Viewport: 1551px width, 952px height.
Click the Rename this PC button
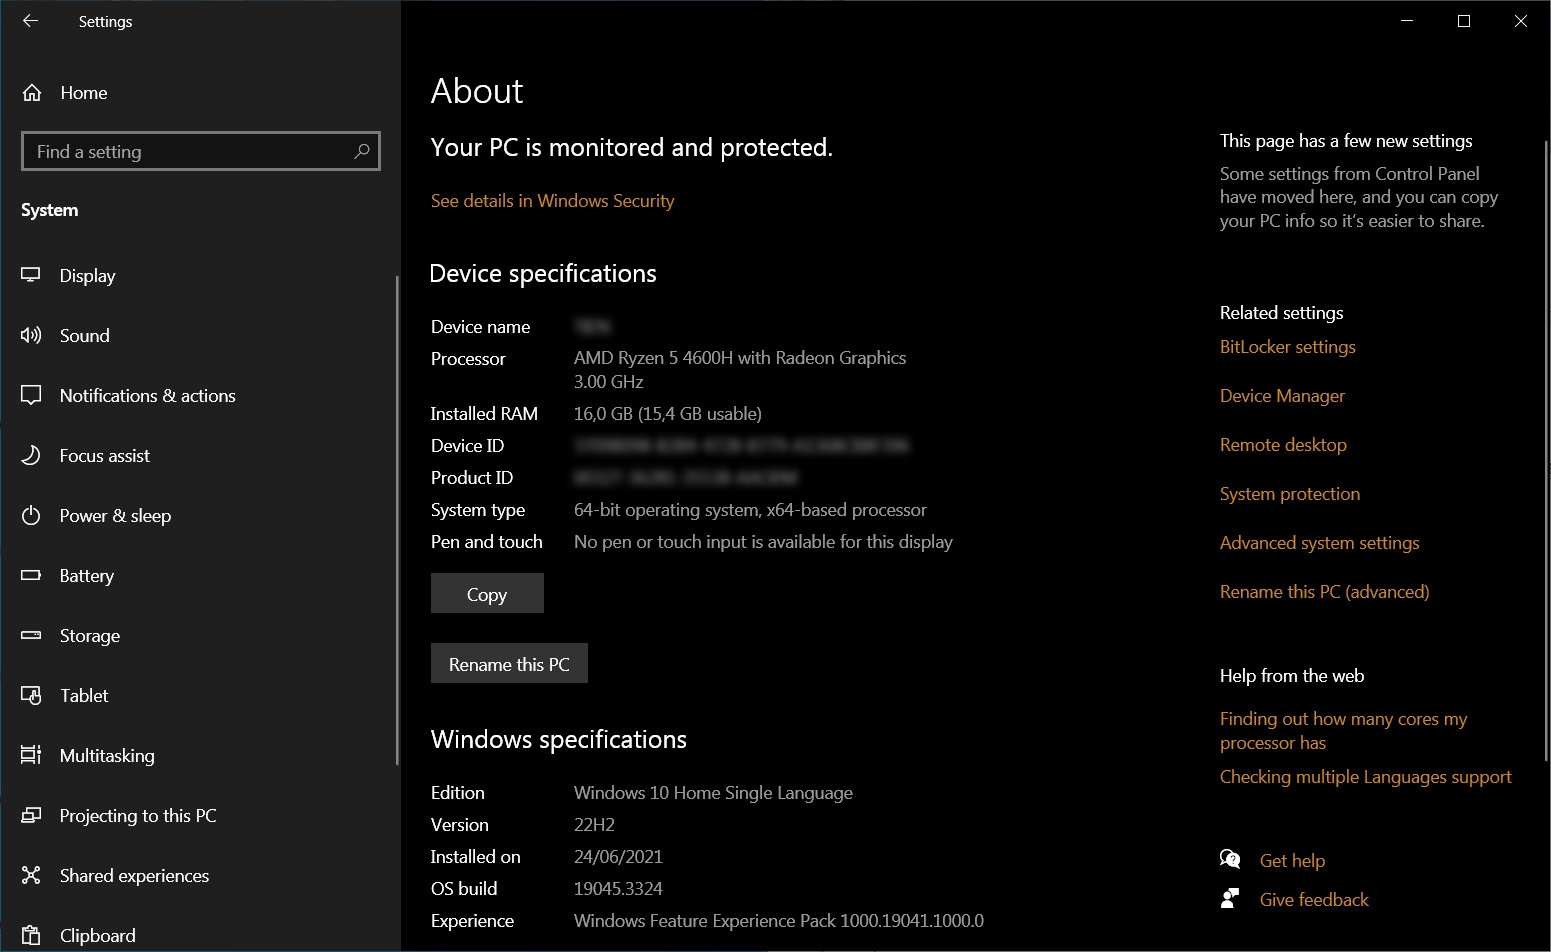(509, 663)
